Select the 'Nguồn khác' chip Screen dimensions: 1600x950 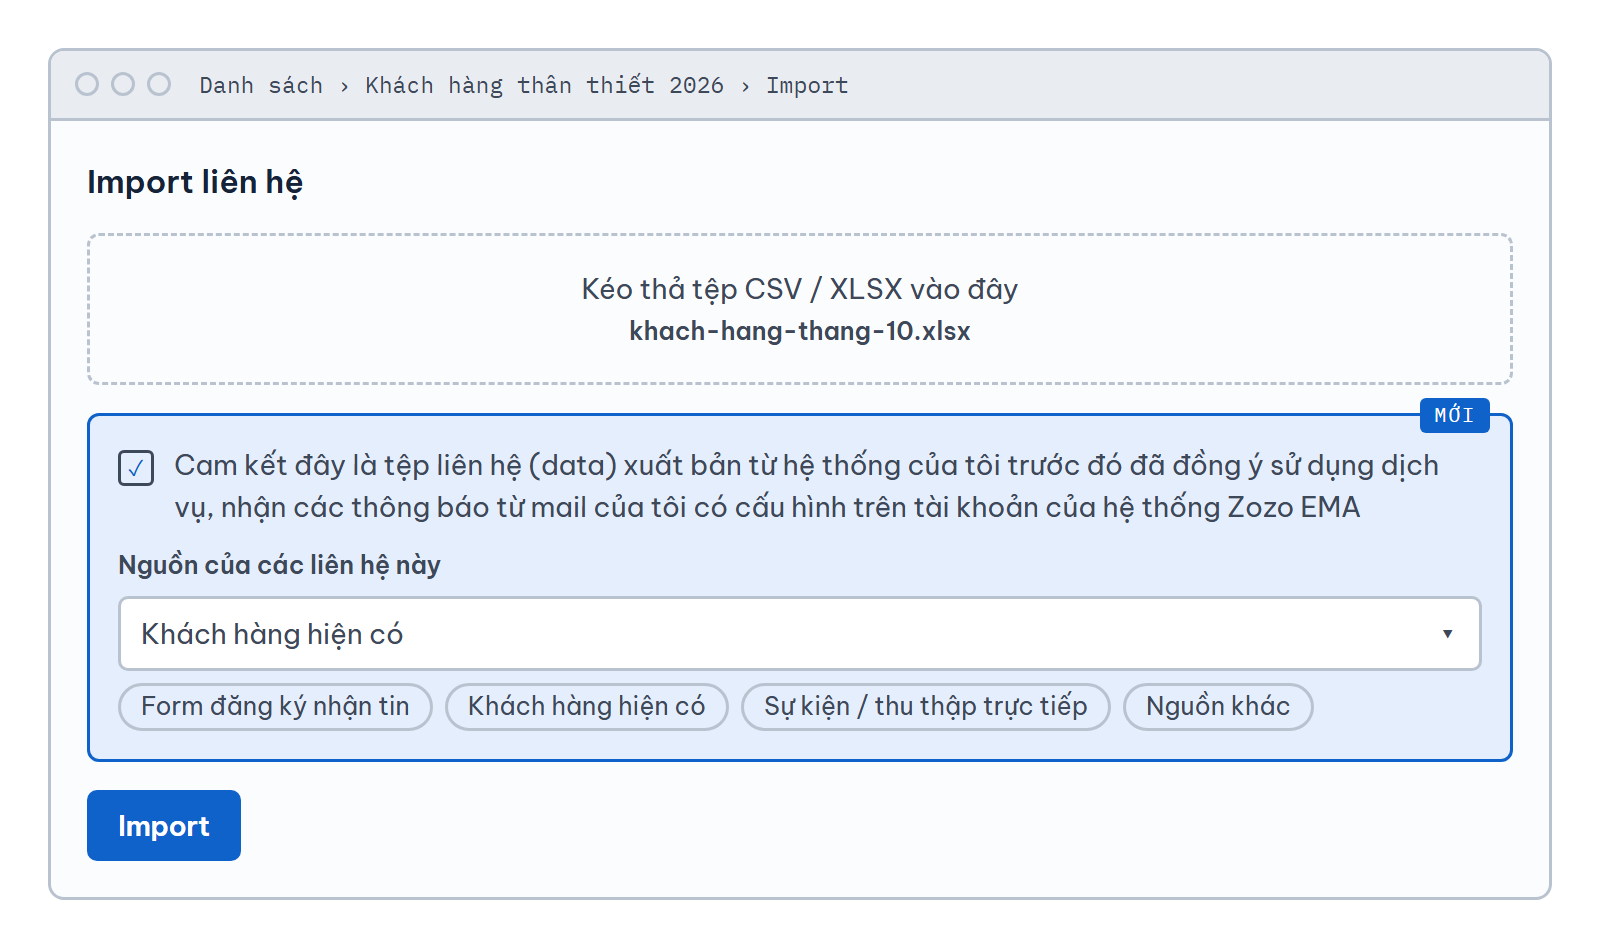point(1217,706)
